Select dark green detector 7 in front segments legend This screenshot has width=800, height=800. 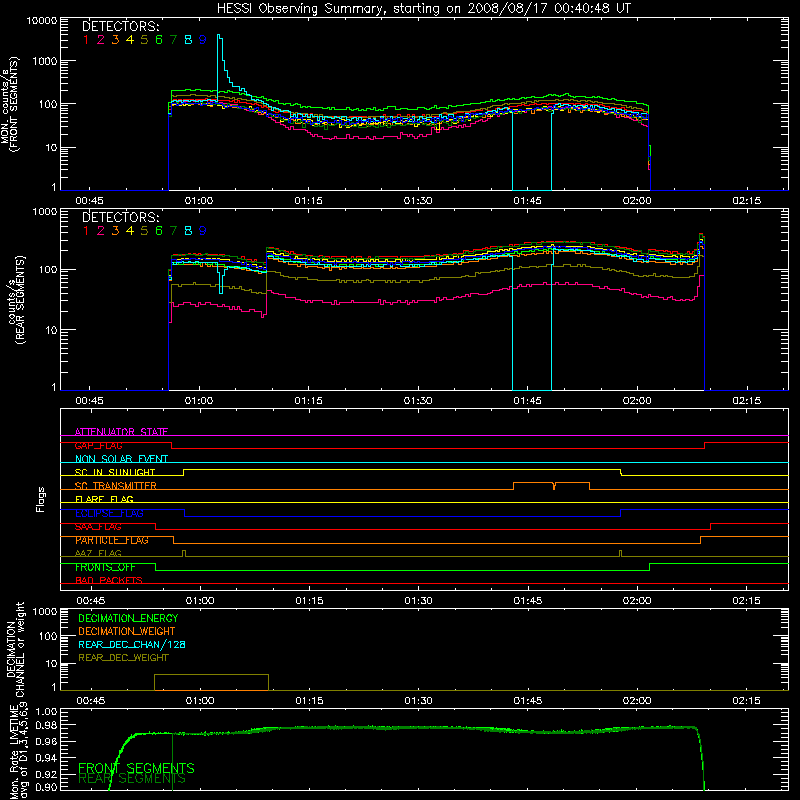[173, 40]
